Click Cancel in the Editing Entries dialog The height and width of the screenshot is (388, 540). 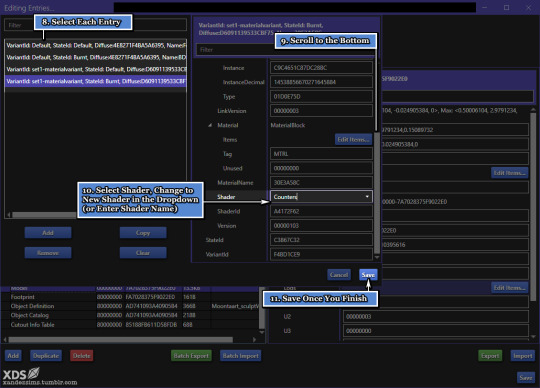pyautogui.click(x=339, y=275)
